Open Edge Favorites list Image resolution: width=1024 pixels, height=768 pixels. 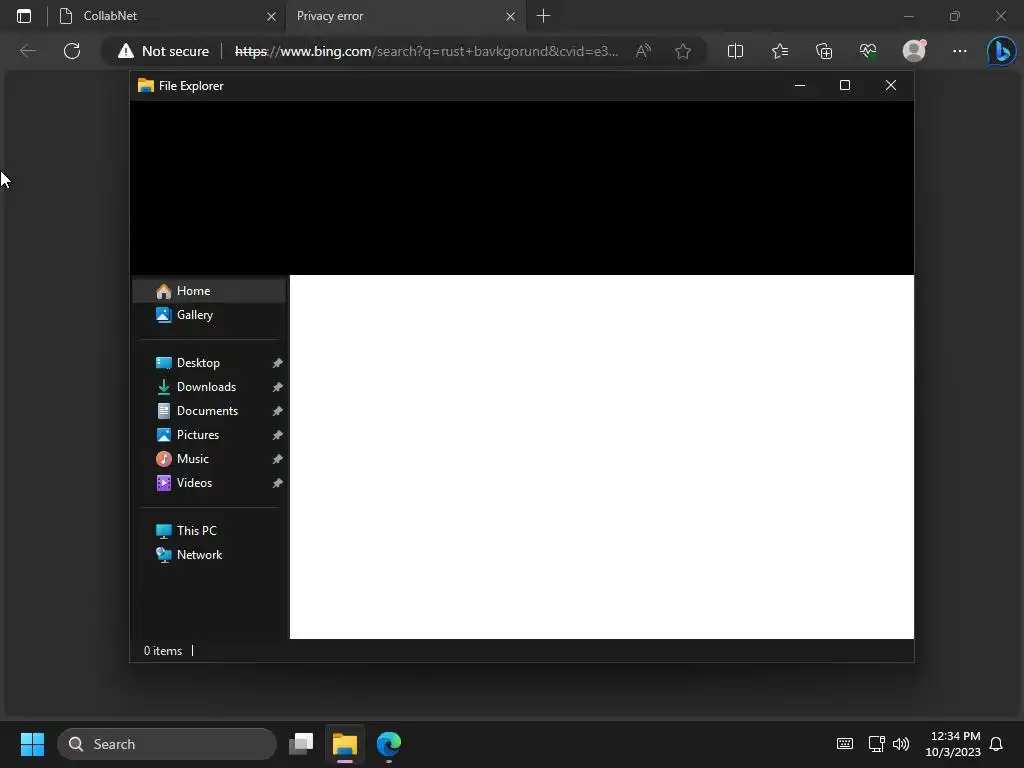point(780,51)
